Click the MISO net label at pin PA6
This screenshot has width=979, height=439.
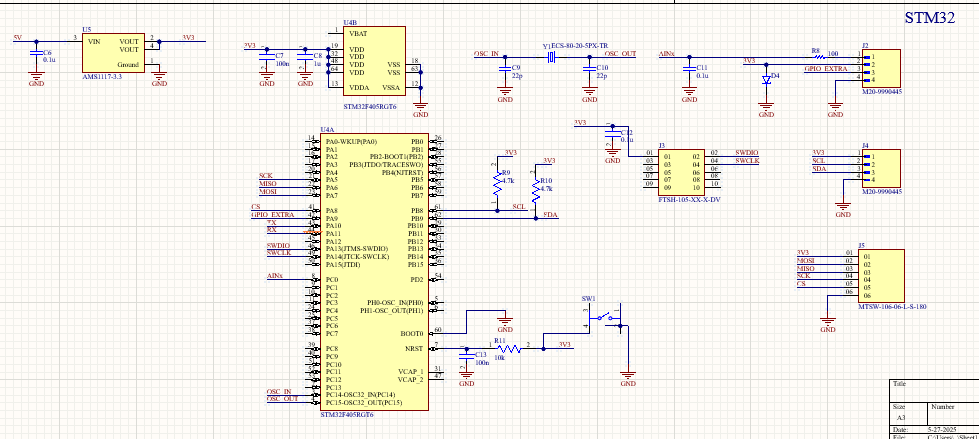tap(267, 184)
